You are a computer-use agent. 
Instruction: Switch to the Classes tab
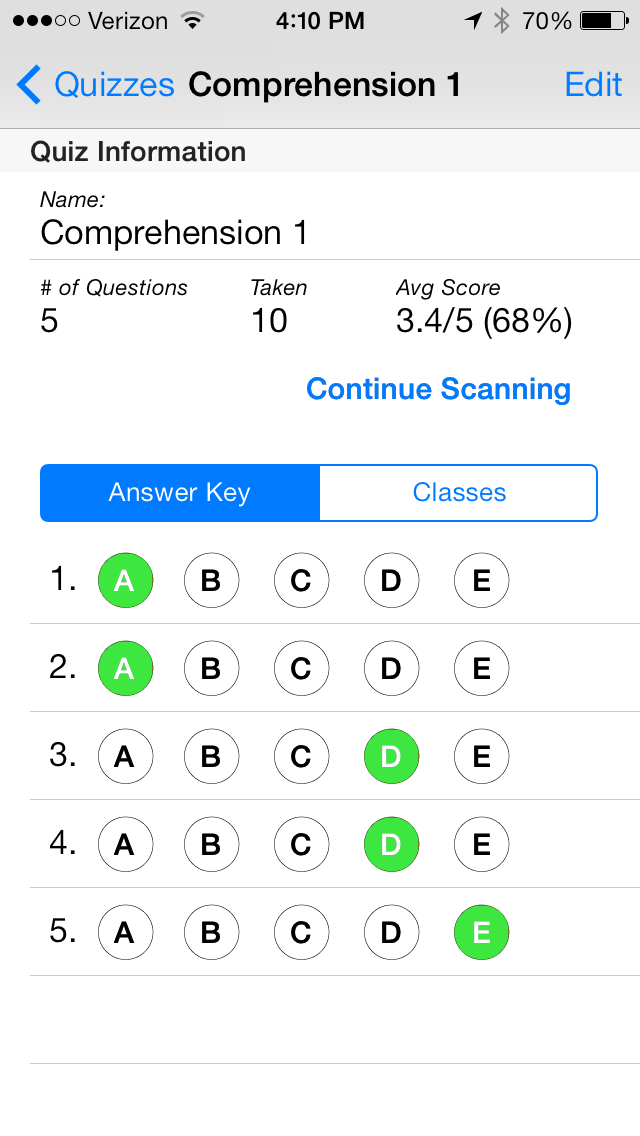point(459,493)
